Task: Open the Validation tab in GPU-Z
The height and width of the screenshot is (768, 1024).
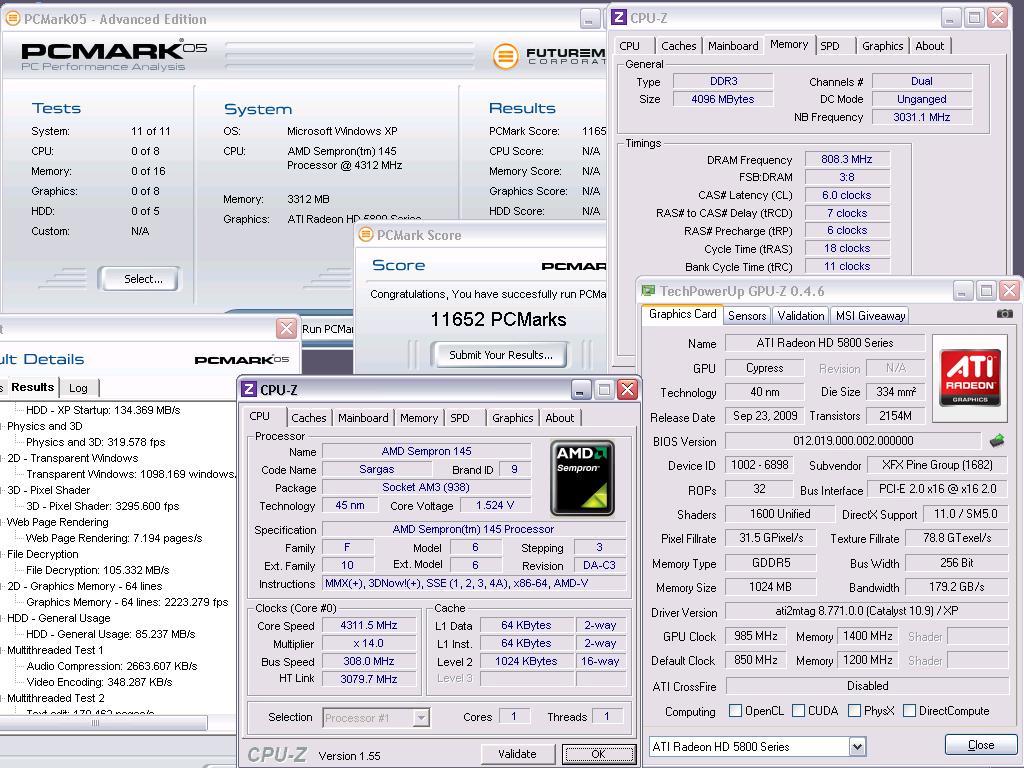Action: click(801, 315)
